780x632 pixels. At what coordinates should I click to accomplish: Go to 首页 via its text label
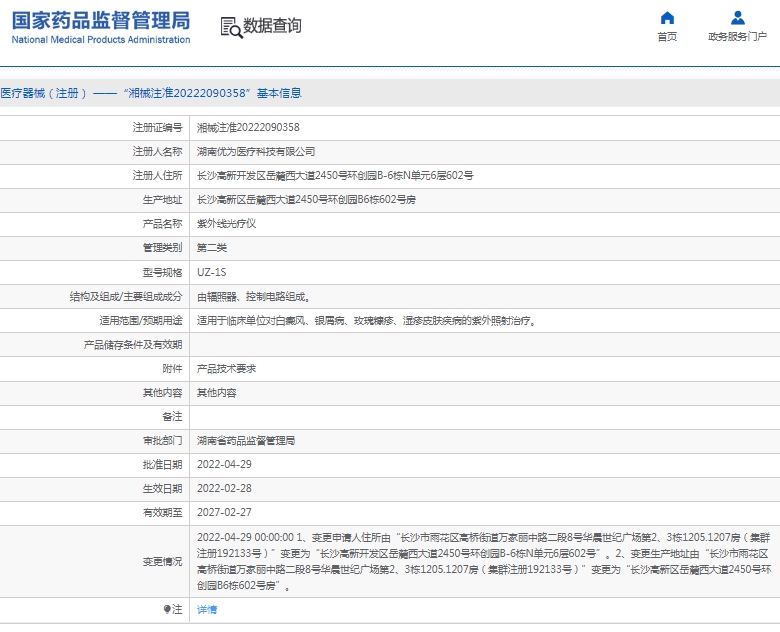[667, 37]
